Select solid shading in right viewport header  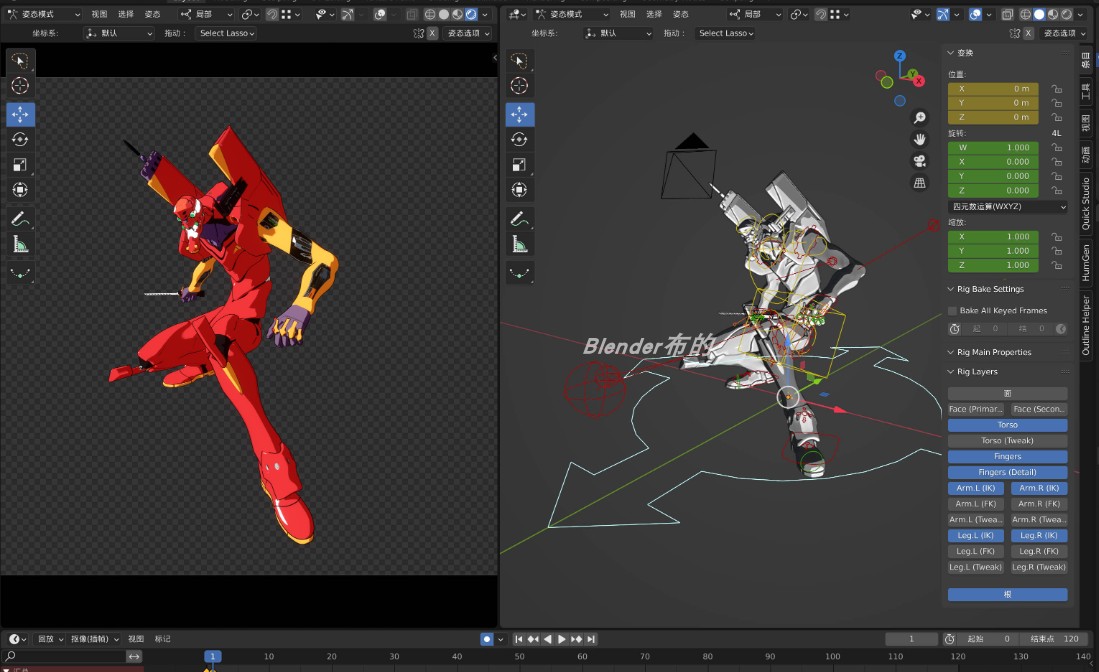[x=1039, y=14]
